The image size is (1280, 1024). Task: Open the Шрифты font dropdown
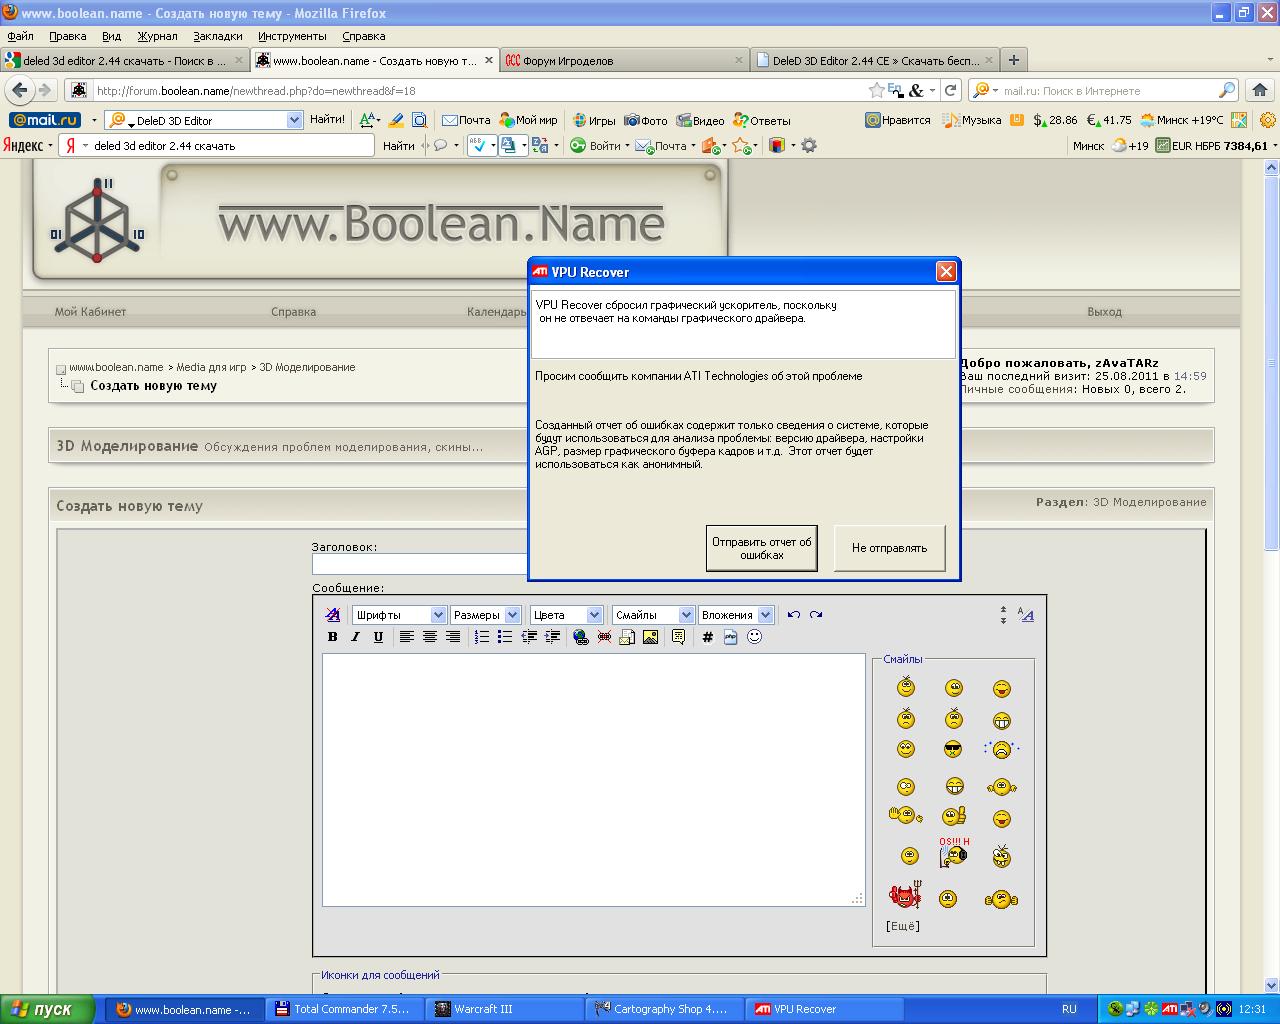click(x=399, y=615)
